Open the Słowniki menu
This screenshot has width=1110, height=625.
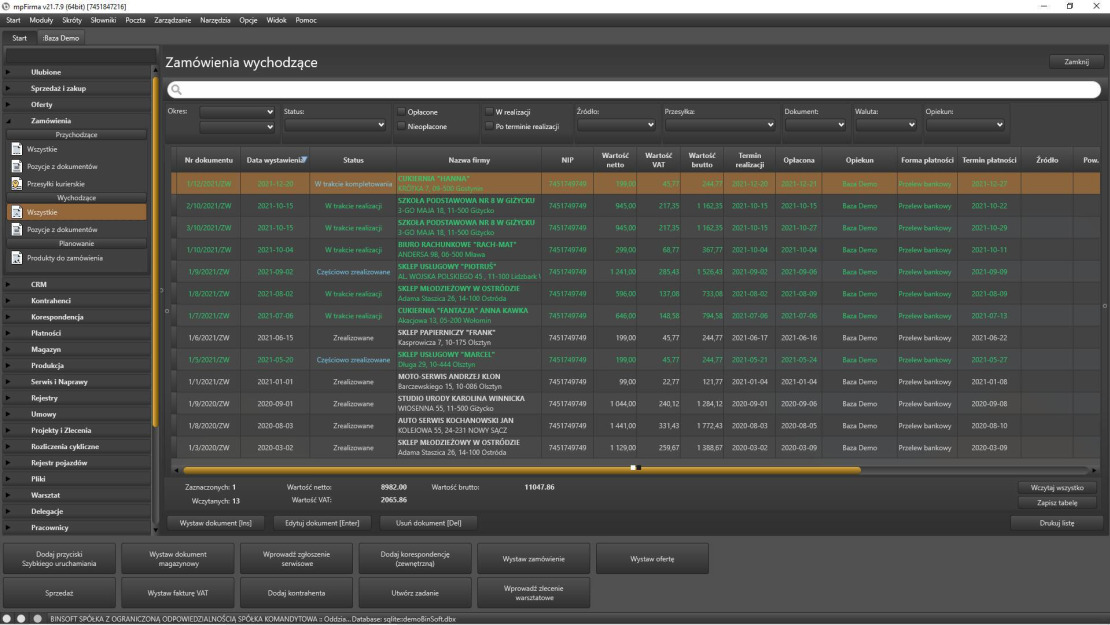103,21
